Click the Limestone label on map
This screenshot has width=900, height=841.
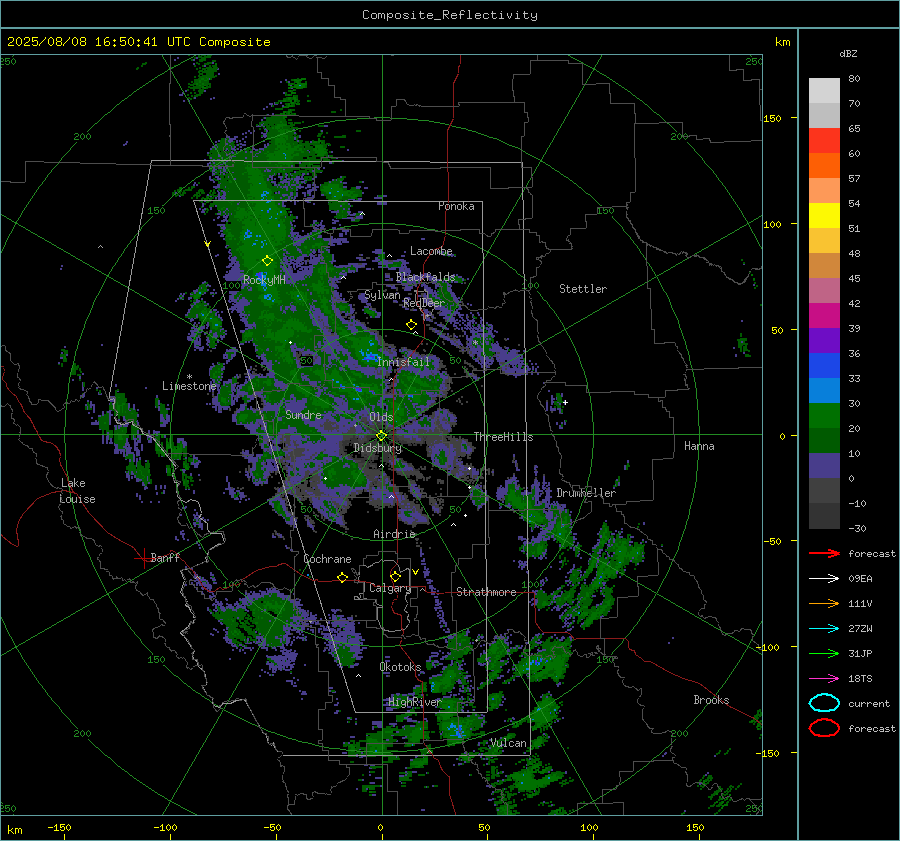pyautogui.click(x=189, y=386)
